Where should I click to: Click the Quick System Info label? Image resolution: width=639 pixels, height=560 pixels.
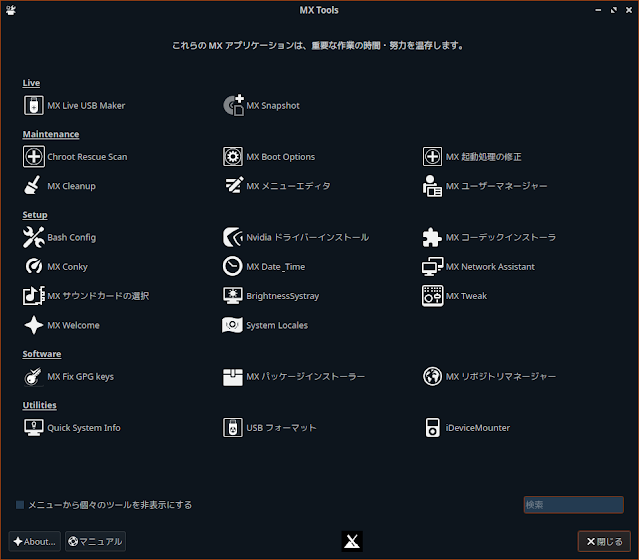(84, 428)
